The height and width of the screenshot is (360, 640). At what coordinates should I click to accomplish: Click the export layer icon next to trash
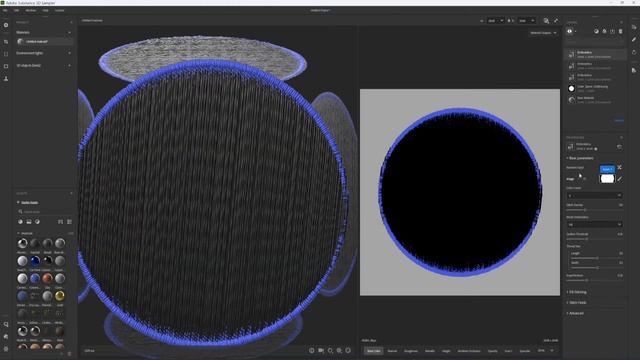pyautogui.click(x=612, y=31)
